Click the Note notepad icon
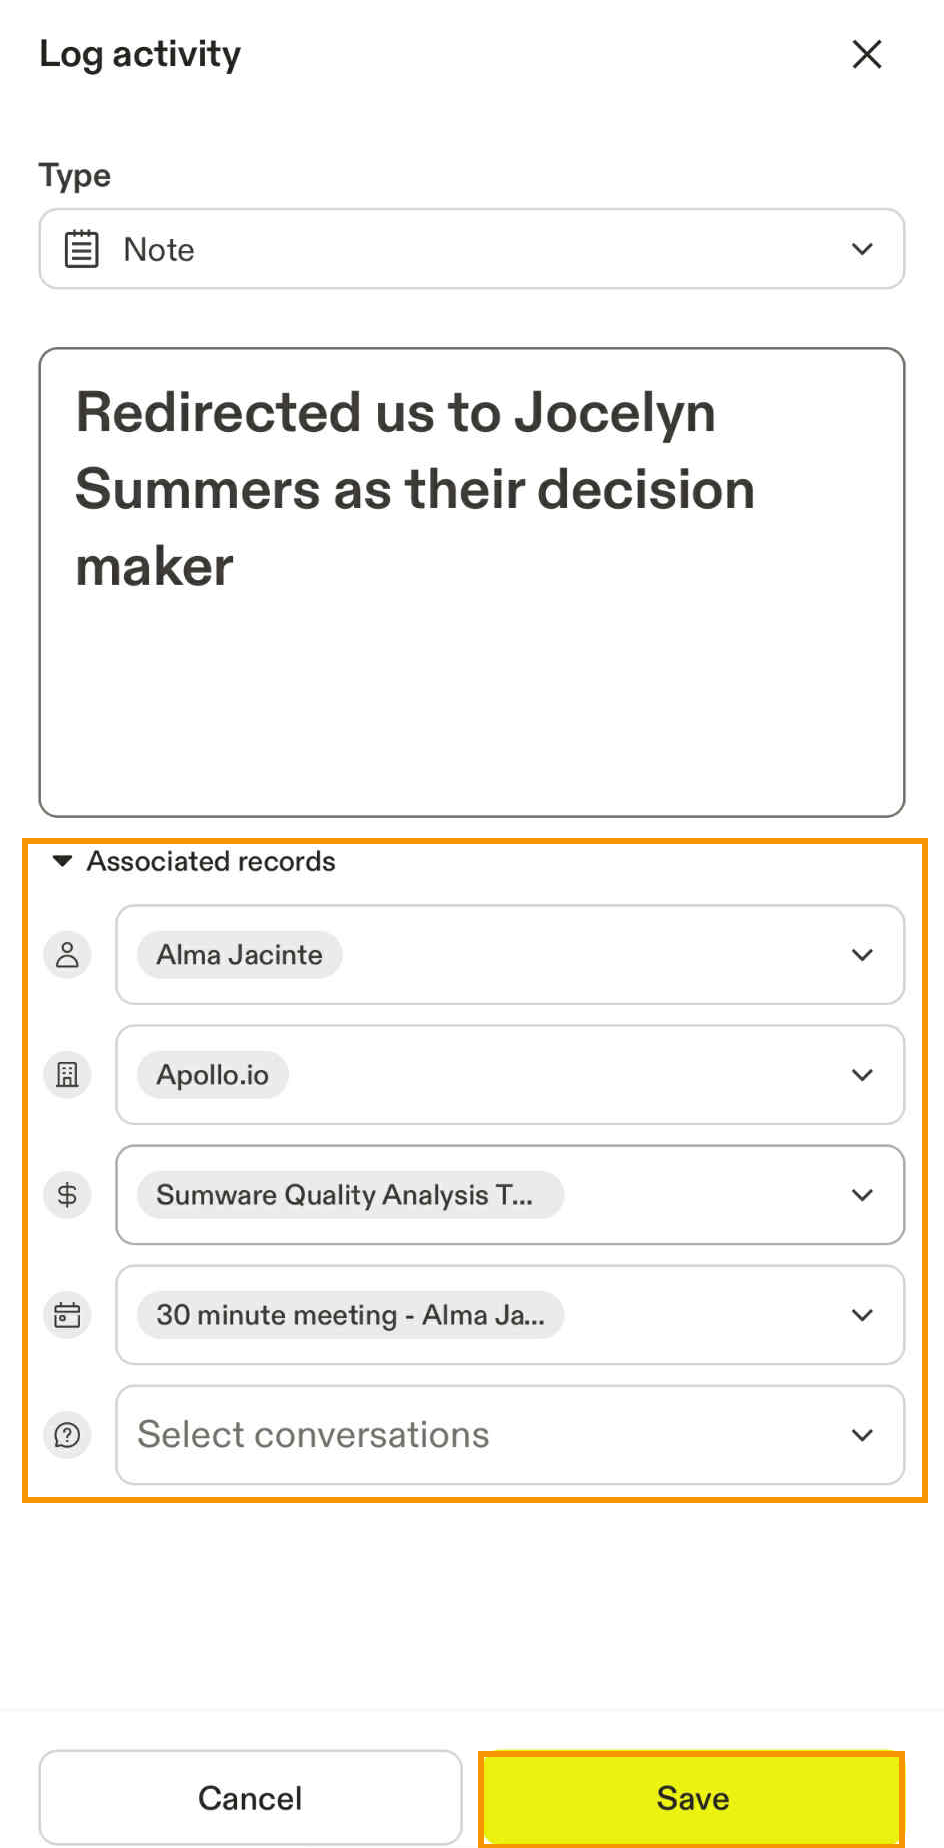The width and height of the screenshot is (944, 1848). coord(82,248)
